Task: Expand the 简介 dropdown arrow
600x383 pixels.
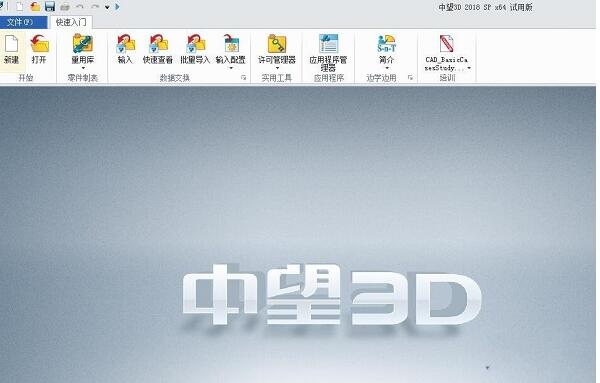Action: (x=386, y=68)
